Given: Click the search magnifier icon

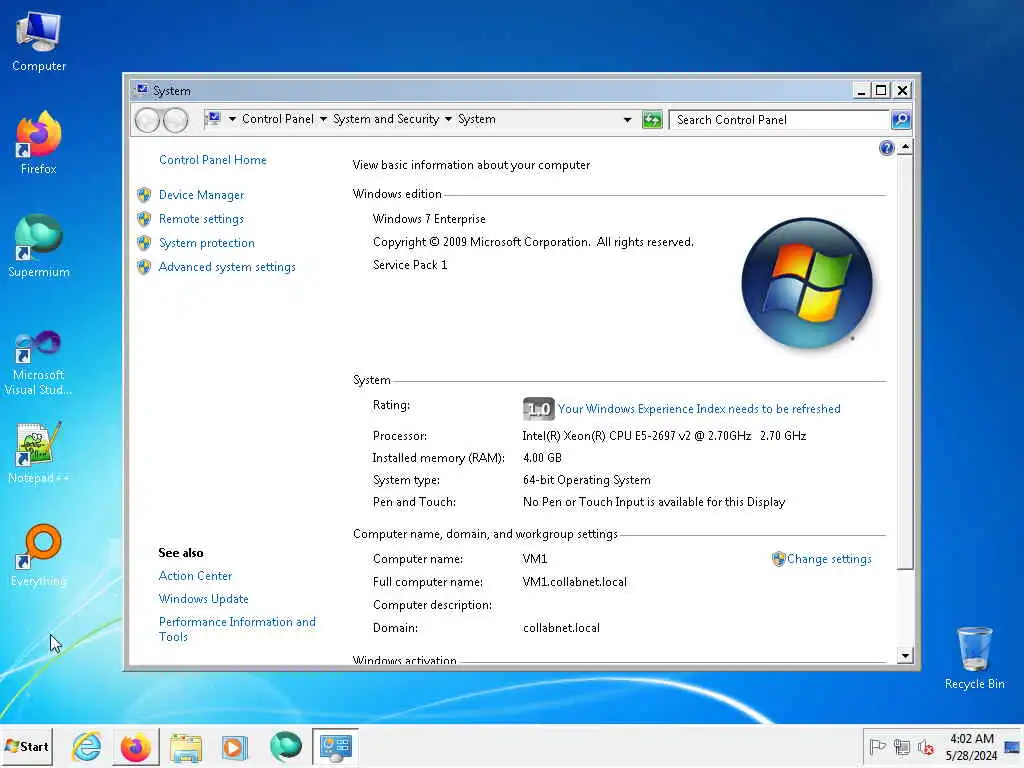Looking at the screenshot, I should [901, 120].
